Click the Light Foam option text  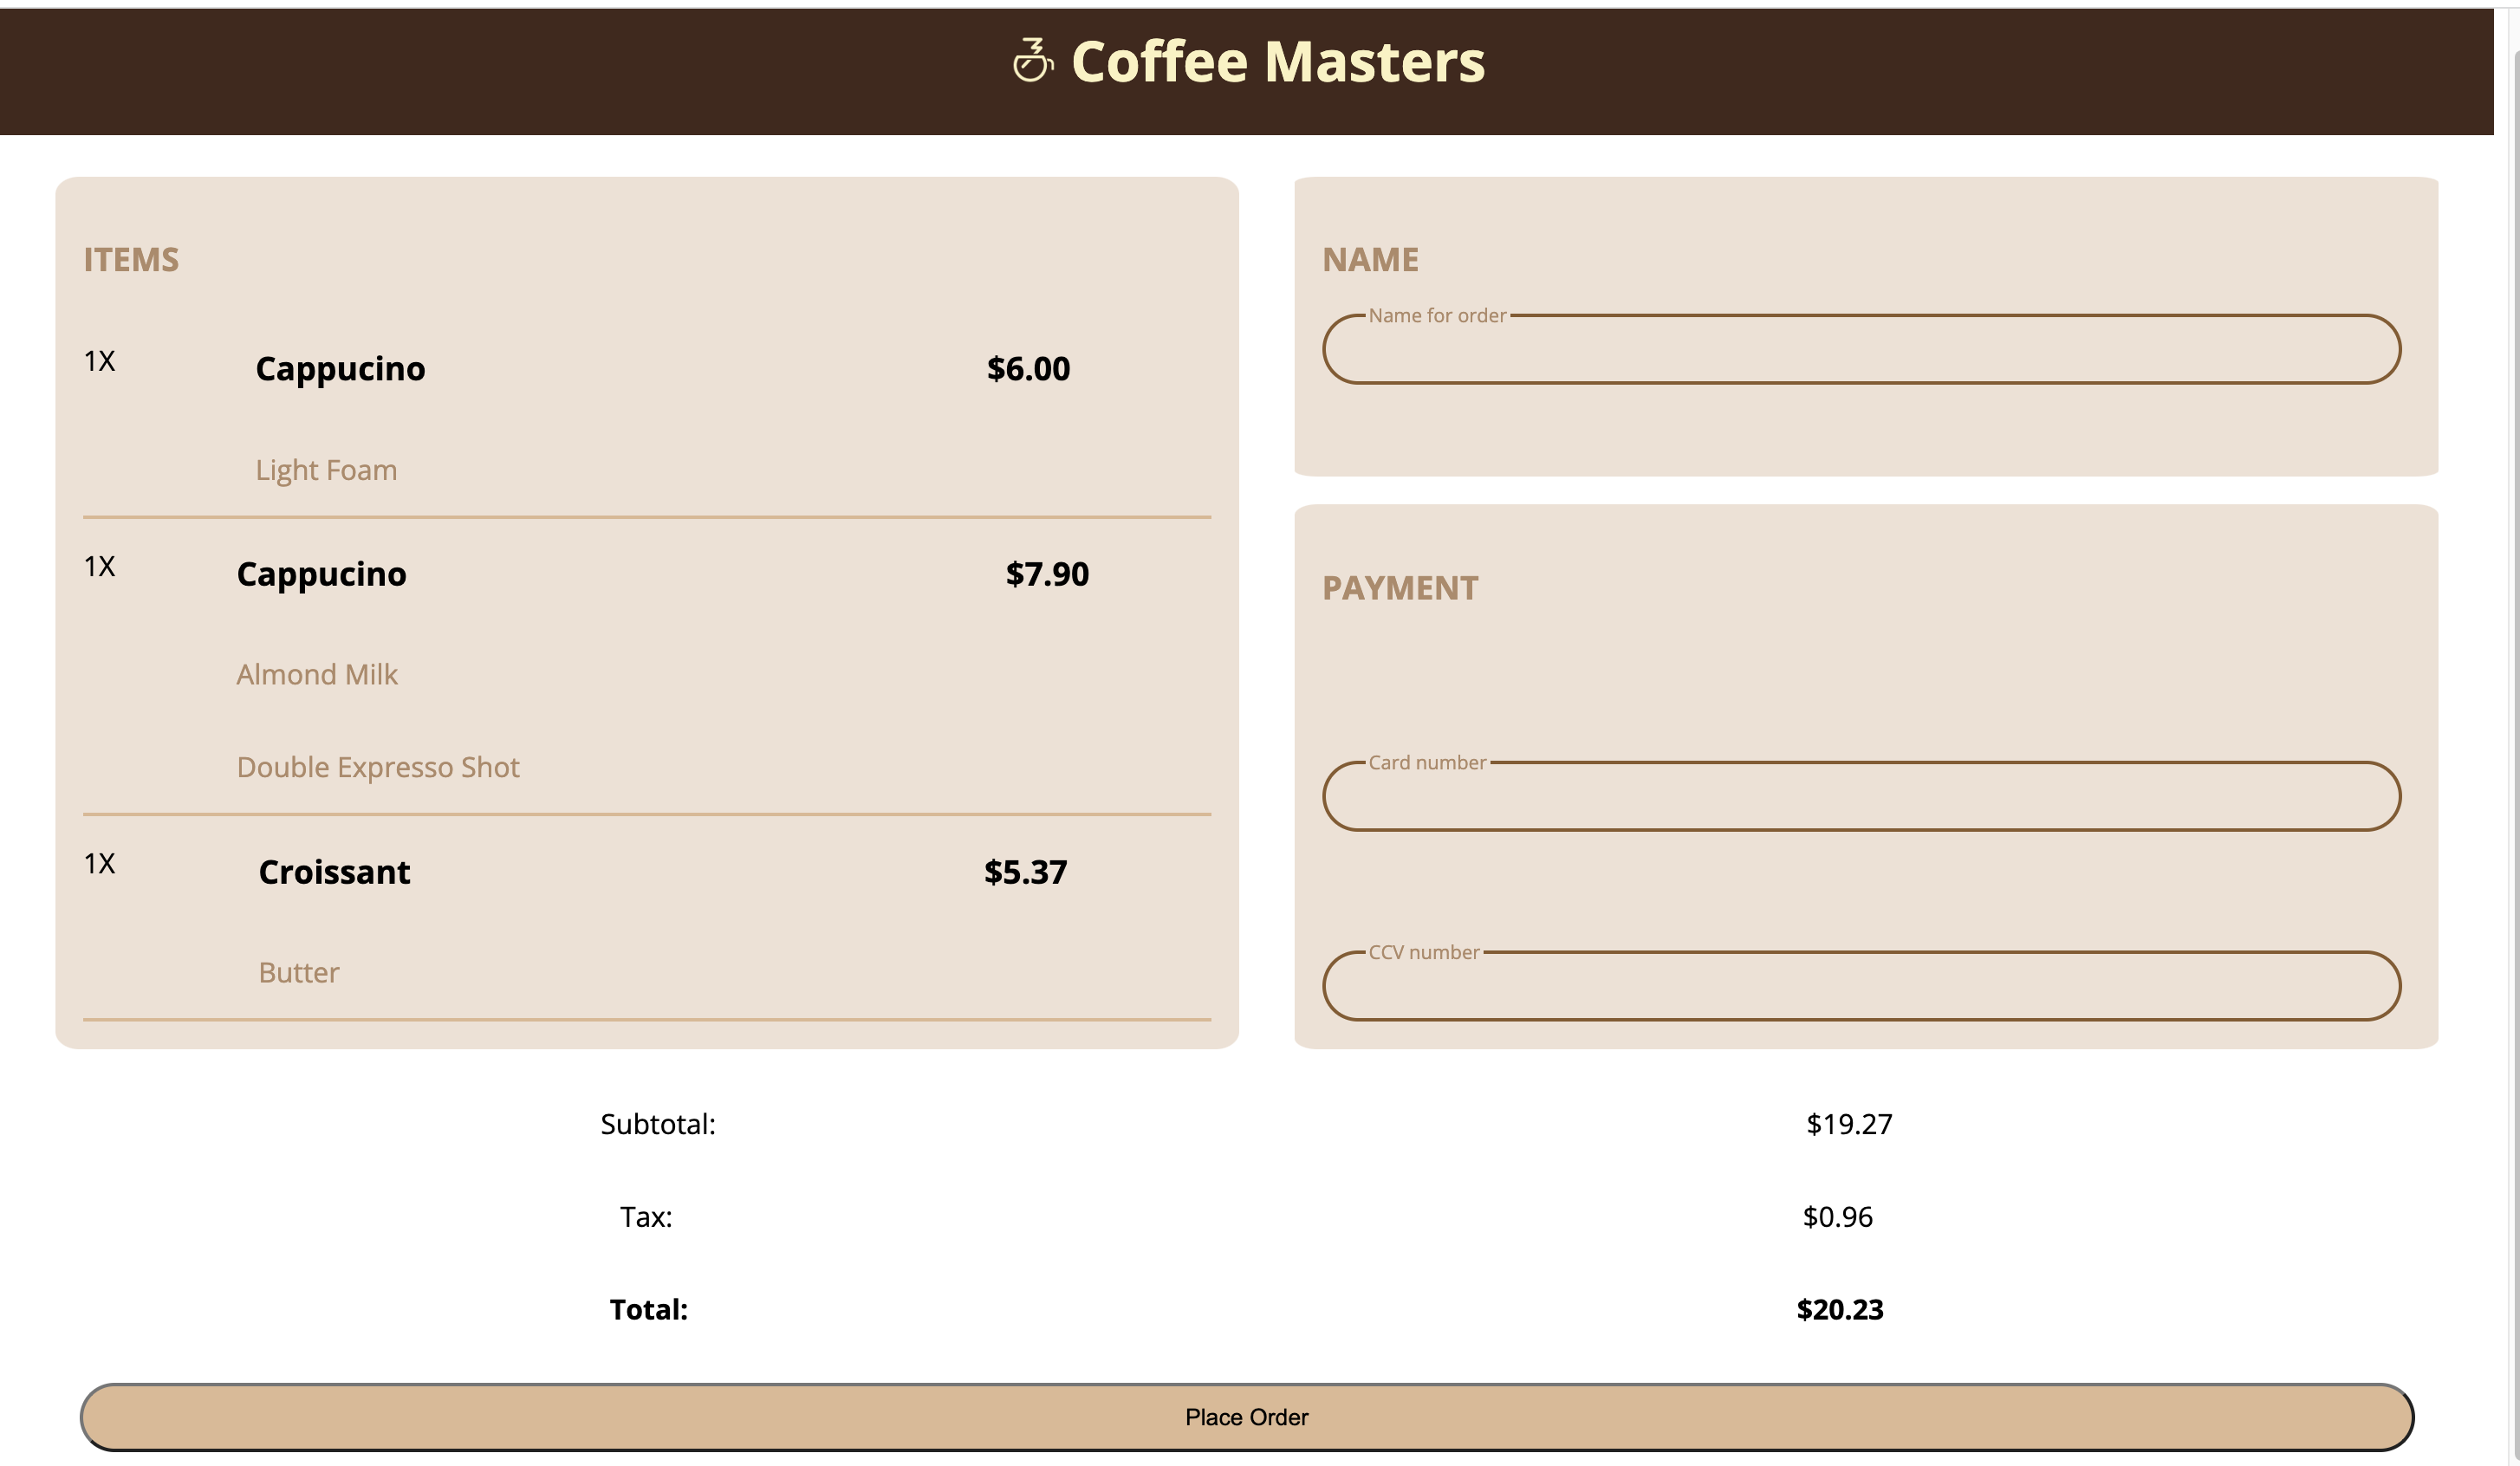[326, 470]
